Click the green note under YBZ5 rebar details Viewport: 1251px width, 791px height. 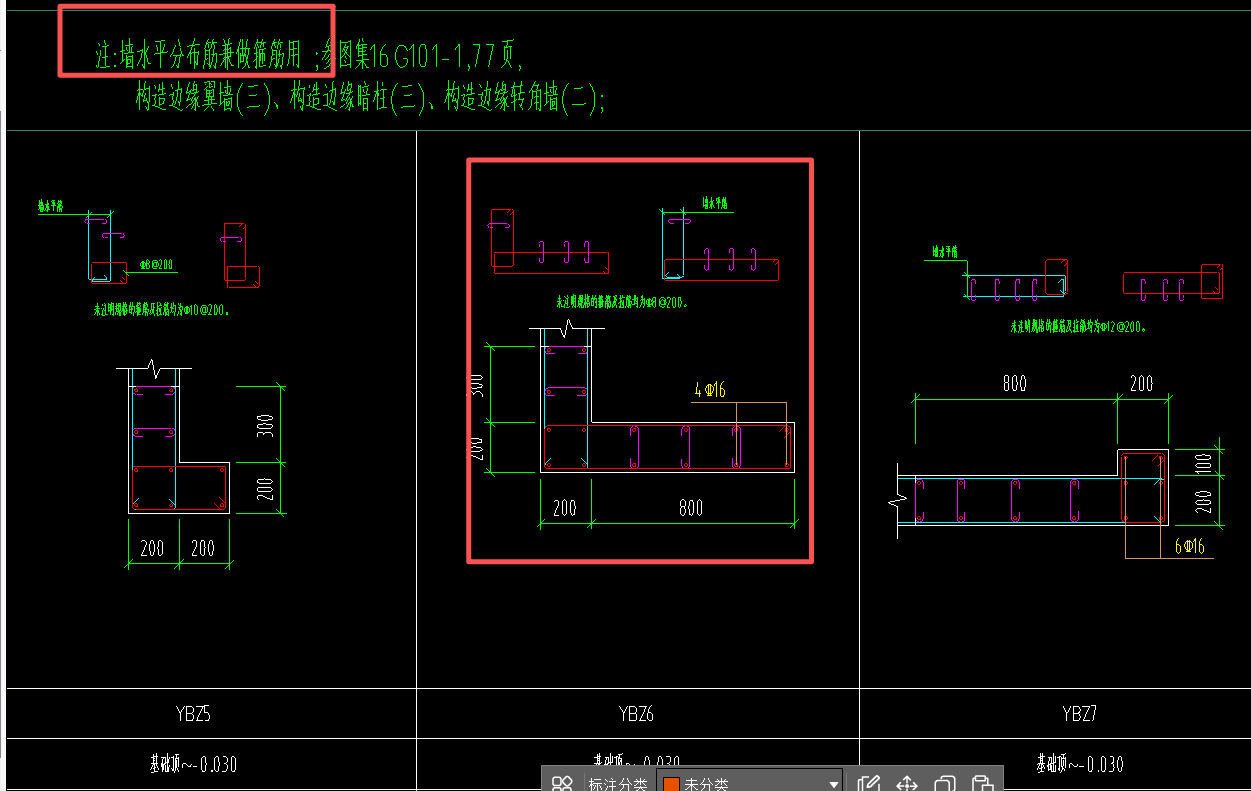click(x=163, y=311)
